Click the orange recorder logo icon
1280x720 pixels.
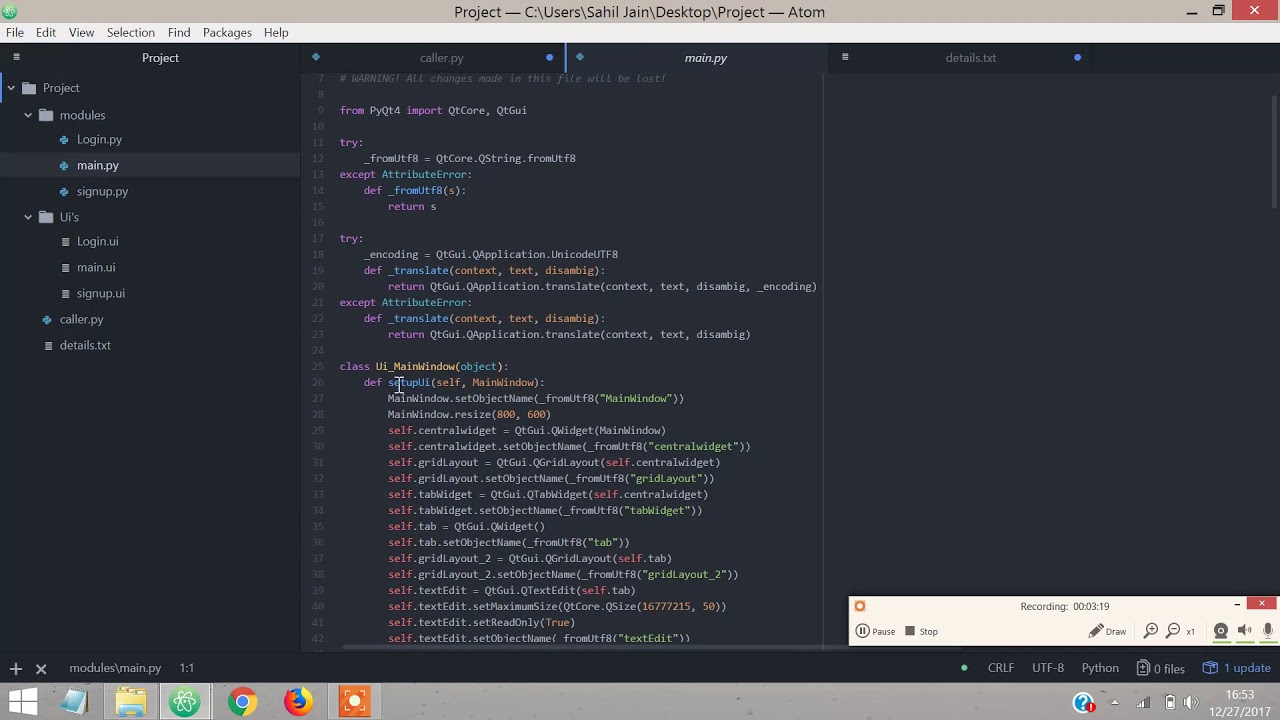click(860, 606)
